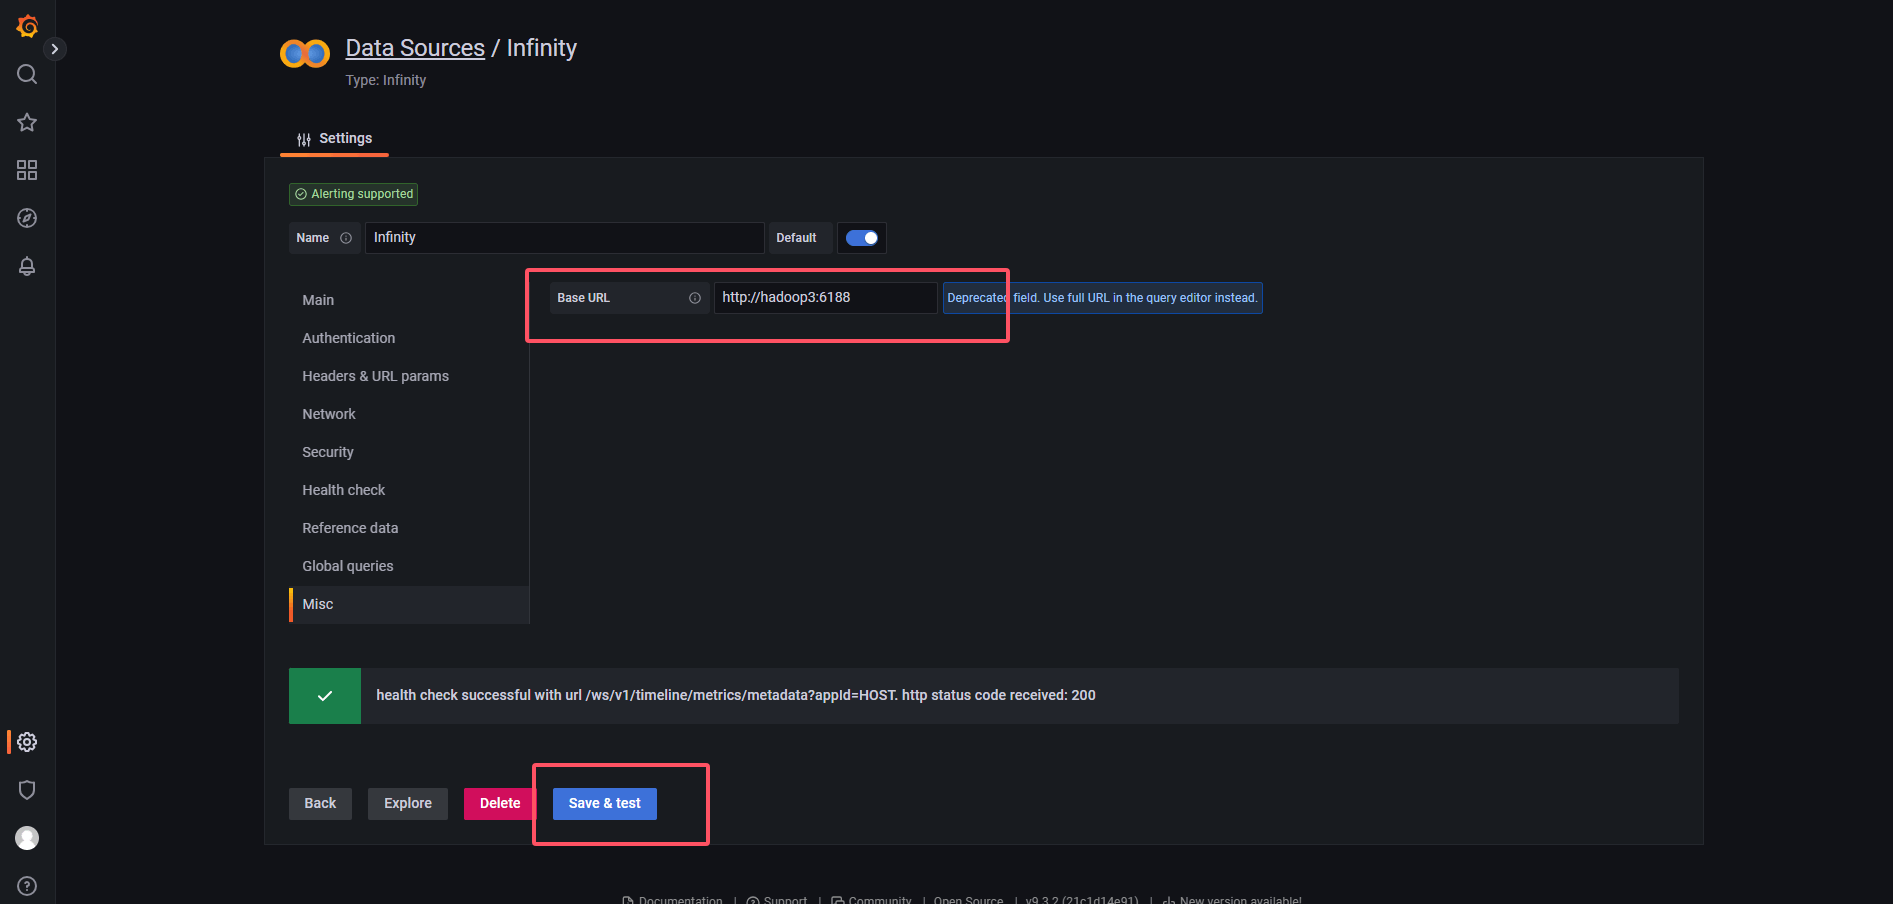This screenshot has width=1893, height=904.
Task: Open the Community footer link
Action: 871,899
